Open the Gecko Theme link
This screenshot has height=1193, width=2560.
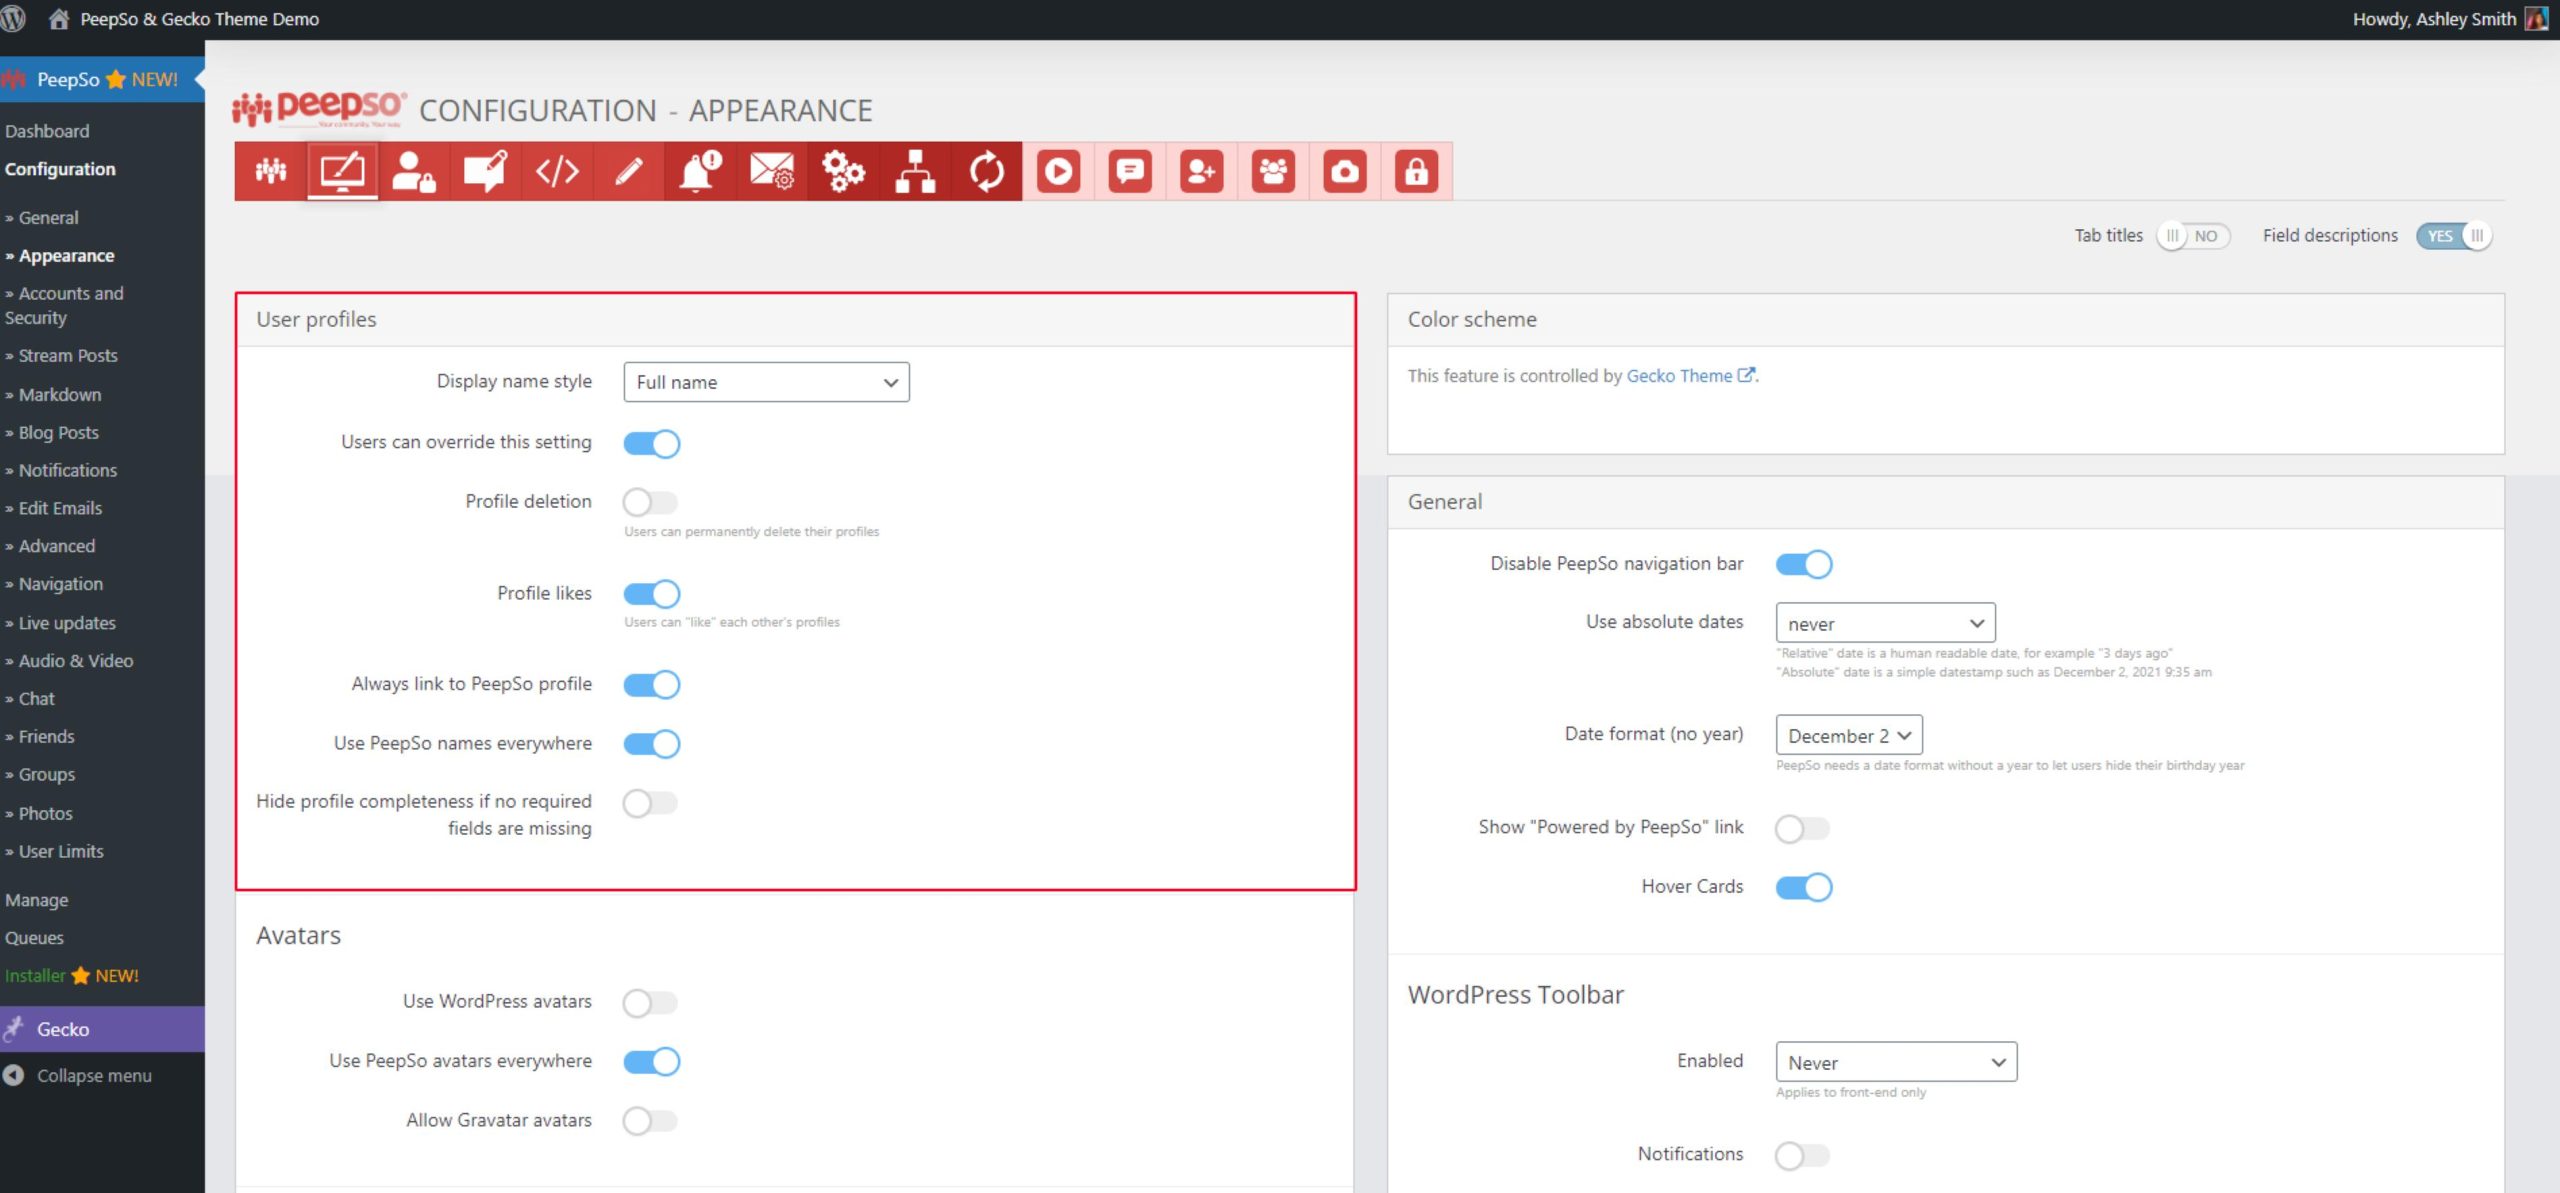coord(1690,376)
